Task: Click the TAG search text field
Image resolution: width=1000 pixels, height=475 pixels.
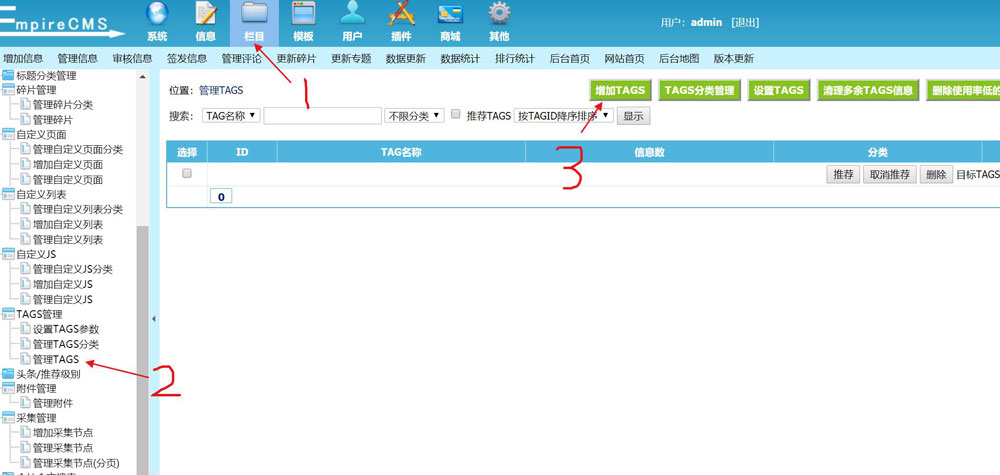Action: pos(322,116)
